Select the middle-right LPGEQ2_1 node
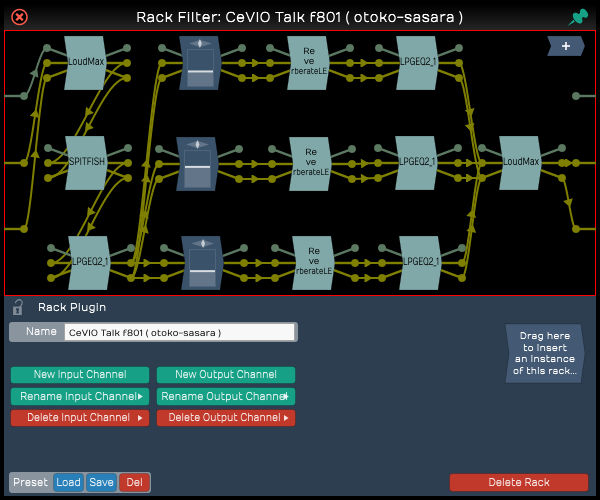600x500 pixels. click(x=416, y=163)
